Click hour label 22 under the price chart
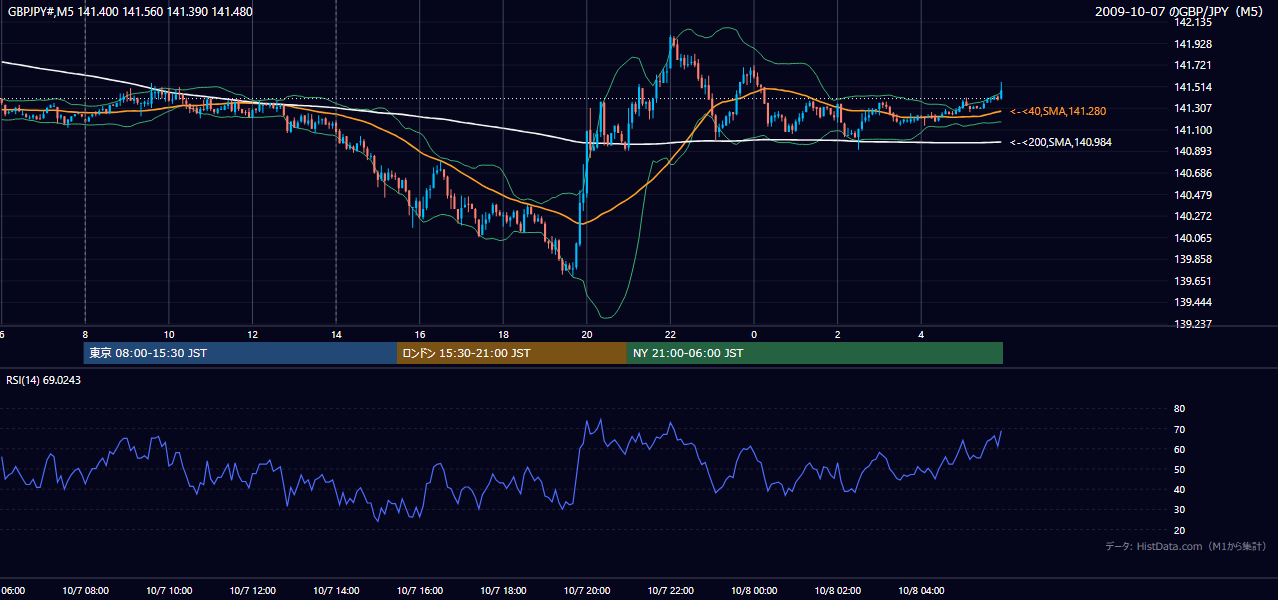 (670, 334)
